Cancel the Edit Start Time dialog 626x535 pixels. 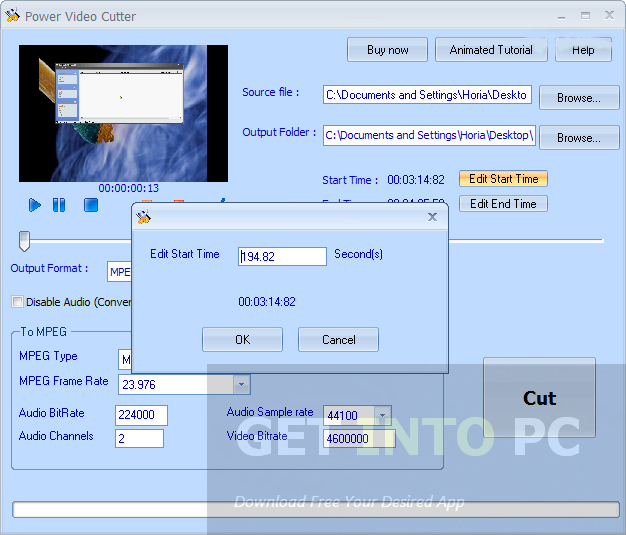click(x=338, y=340)
